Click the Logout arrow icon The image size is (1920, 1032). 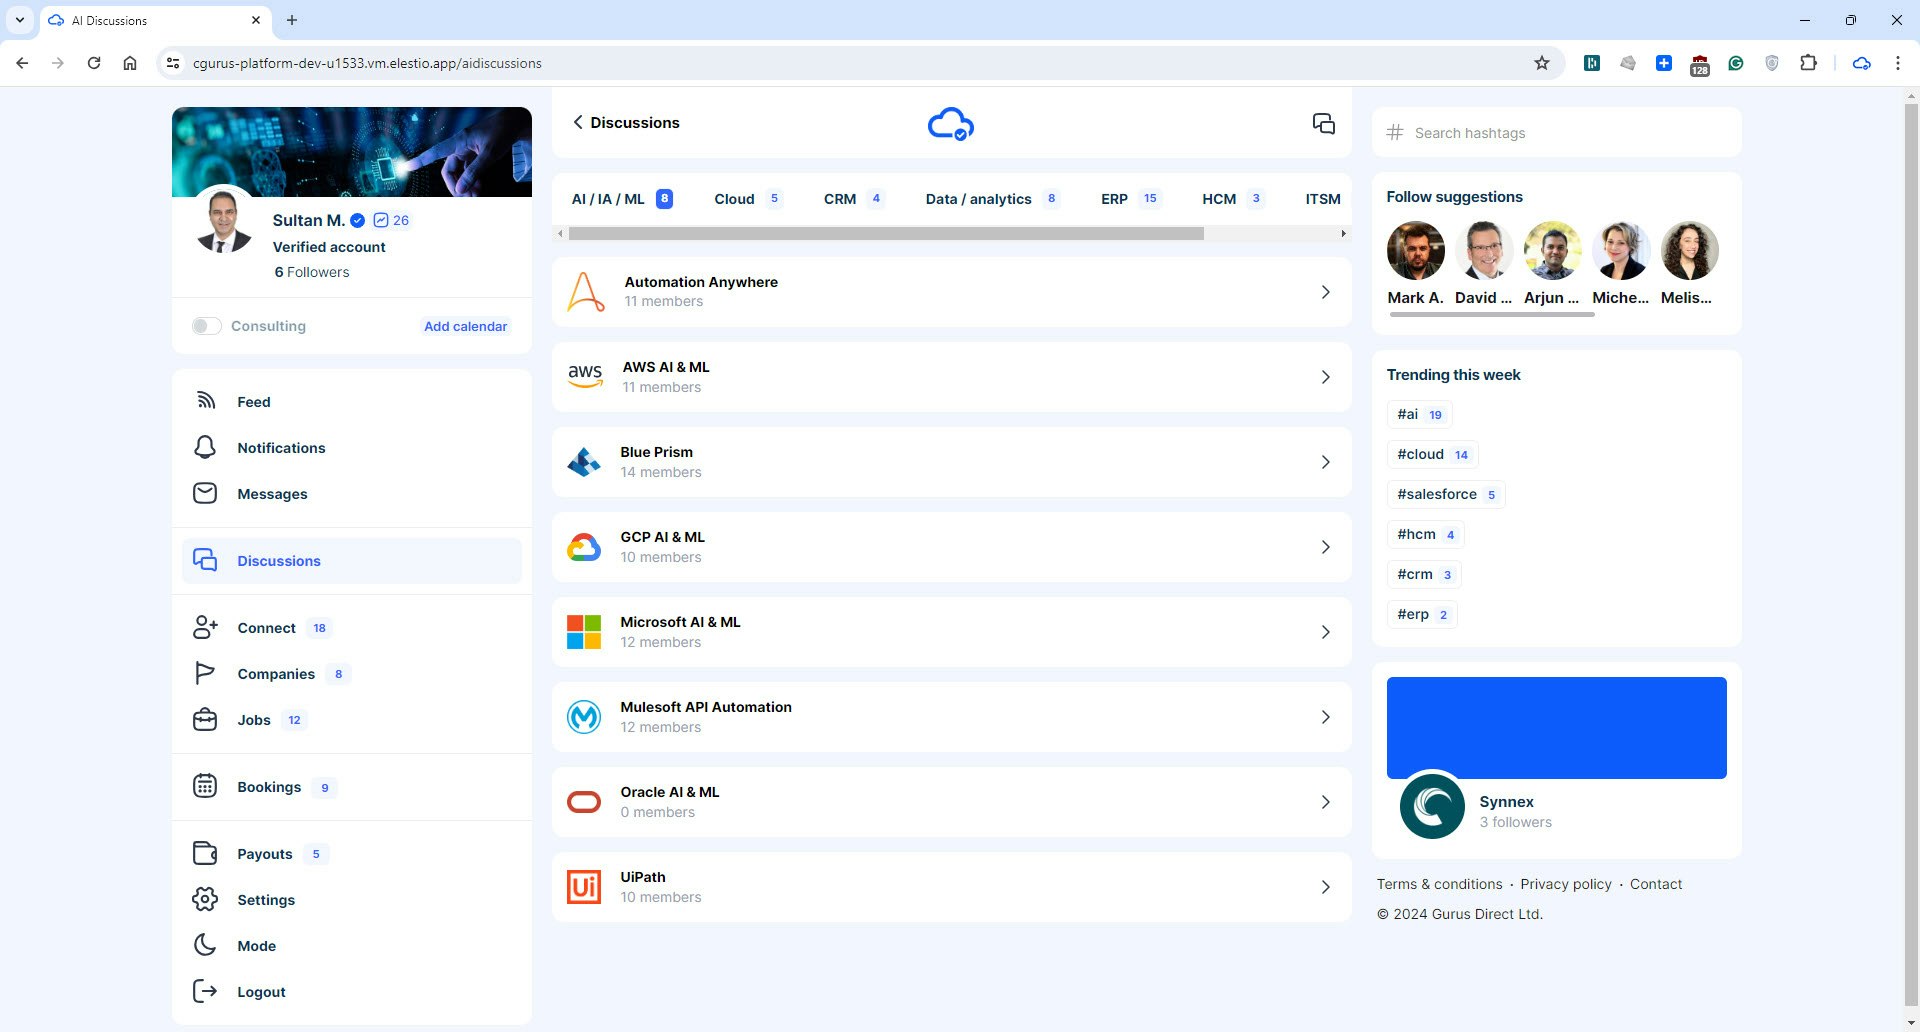click(205, 991)
